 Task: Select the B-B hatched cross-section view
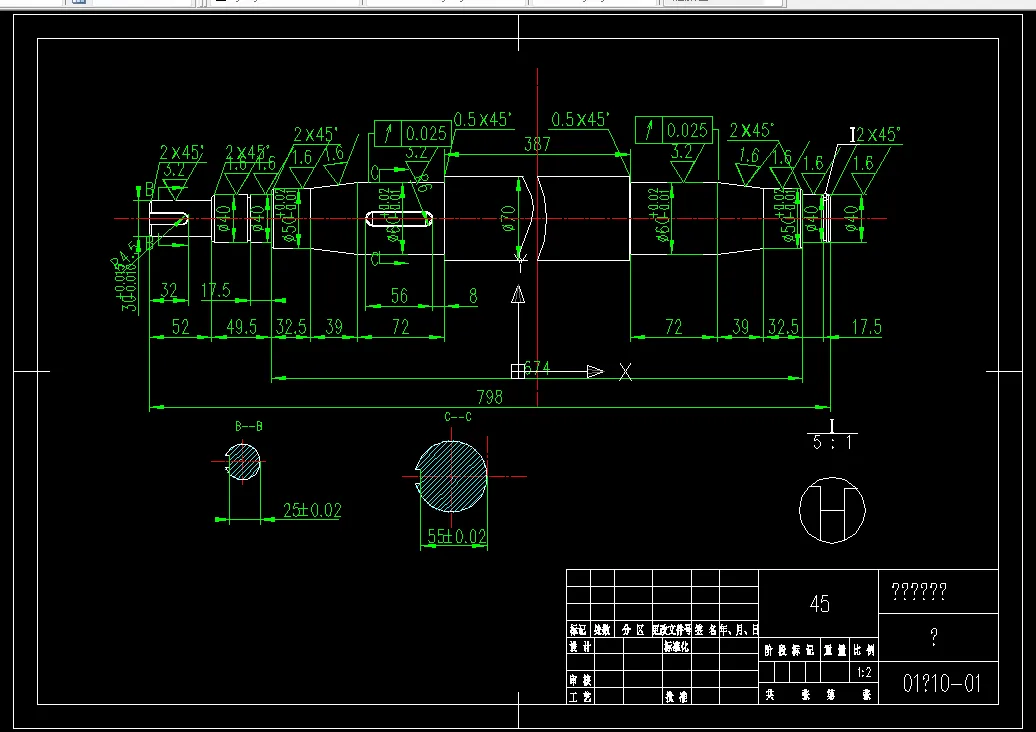click(242, 462)
